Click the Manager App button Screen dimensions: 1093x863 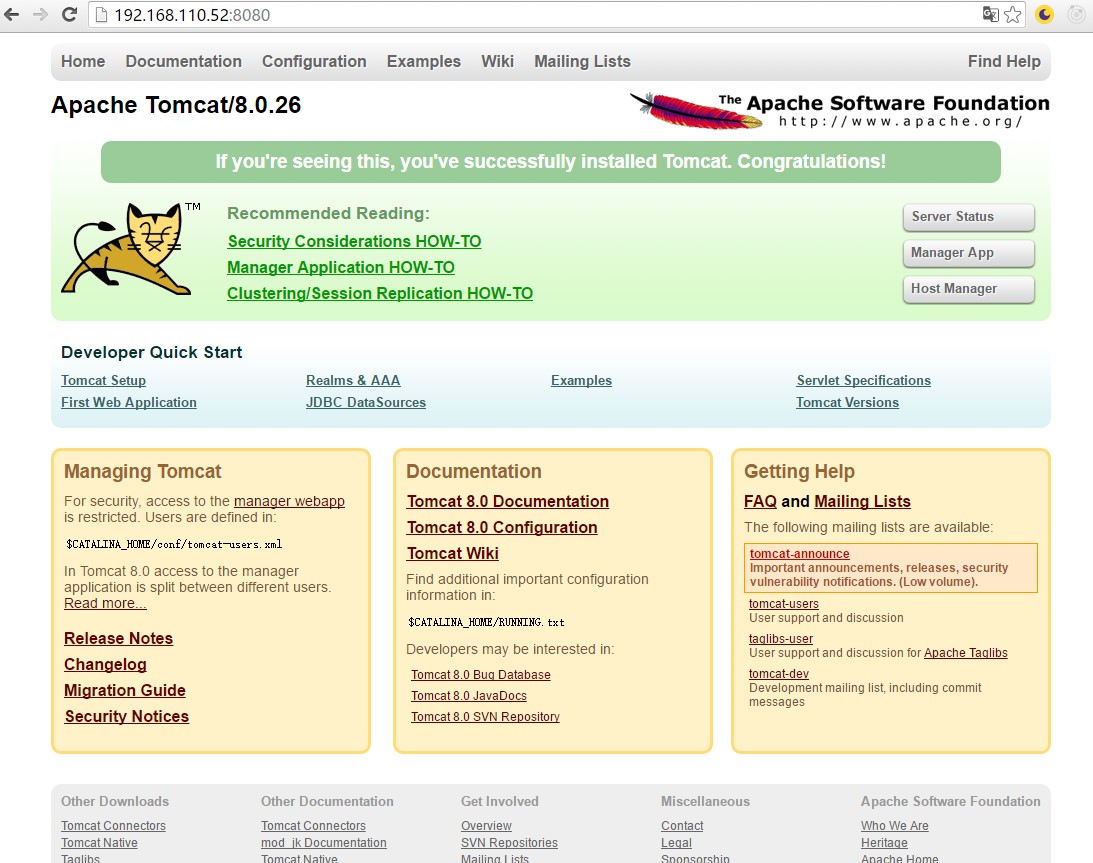coord(968,253)
